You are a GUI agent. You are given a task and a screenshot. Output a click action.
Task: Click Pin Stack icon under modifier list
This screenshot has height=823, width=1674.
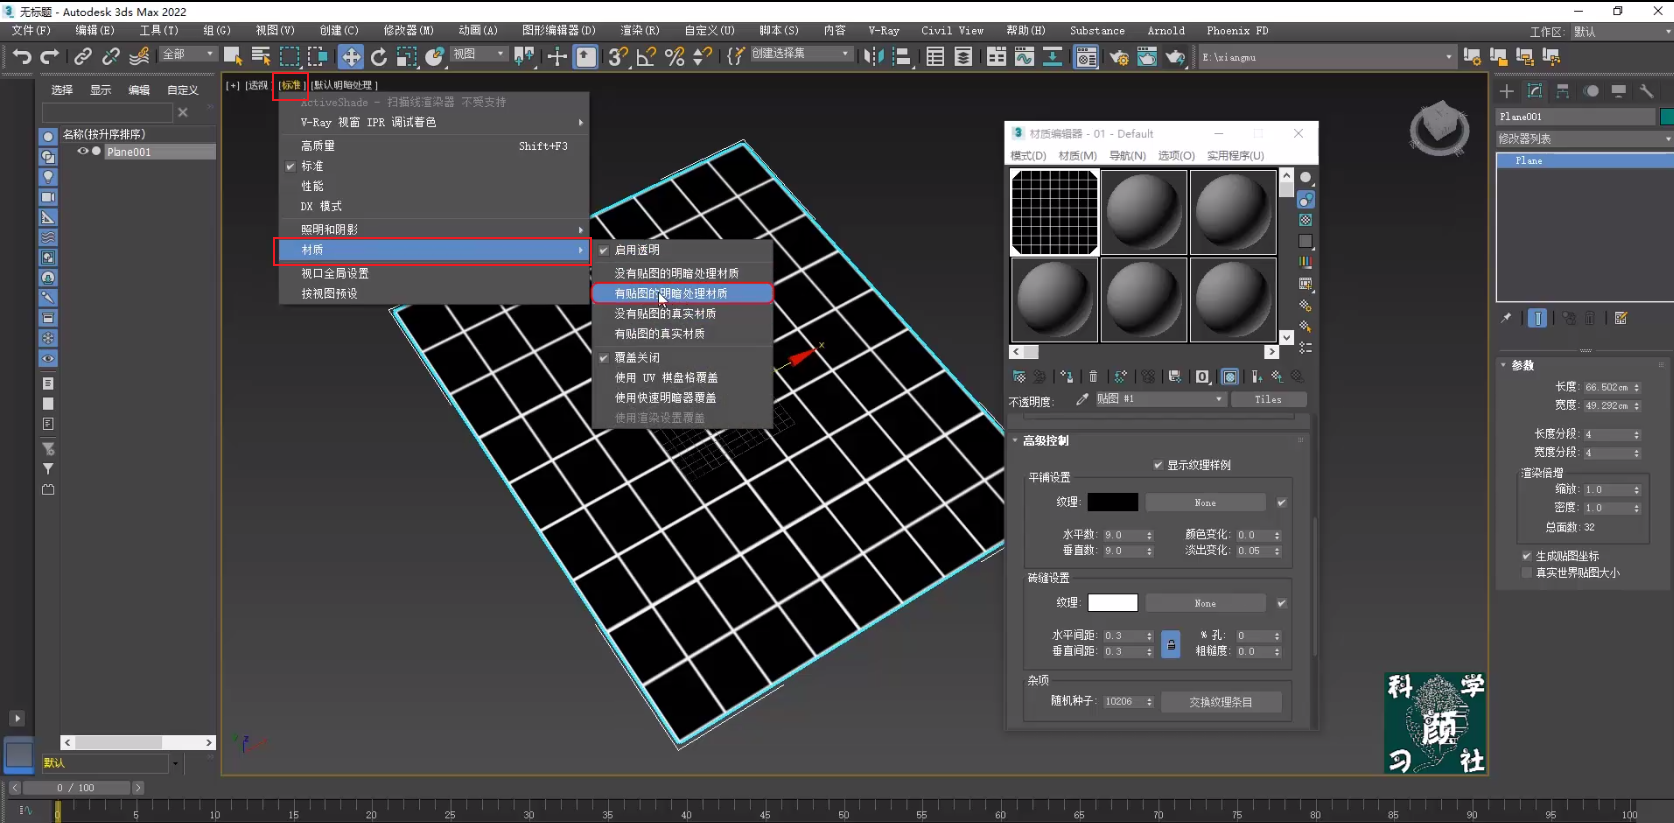click(1507, 318)
